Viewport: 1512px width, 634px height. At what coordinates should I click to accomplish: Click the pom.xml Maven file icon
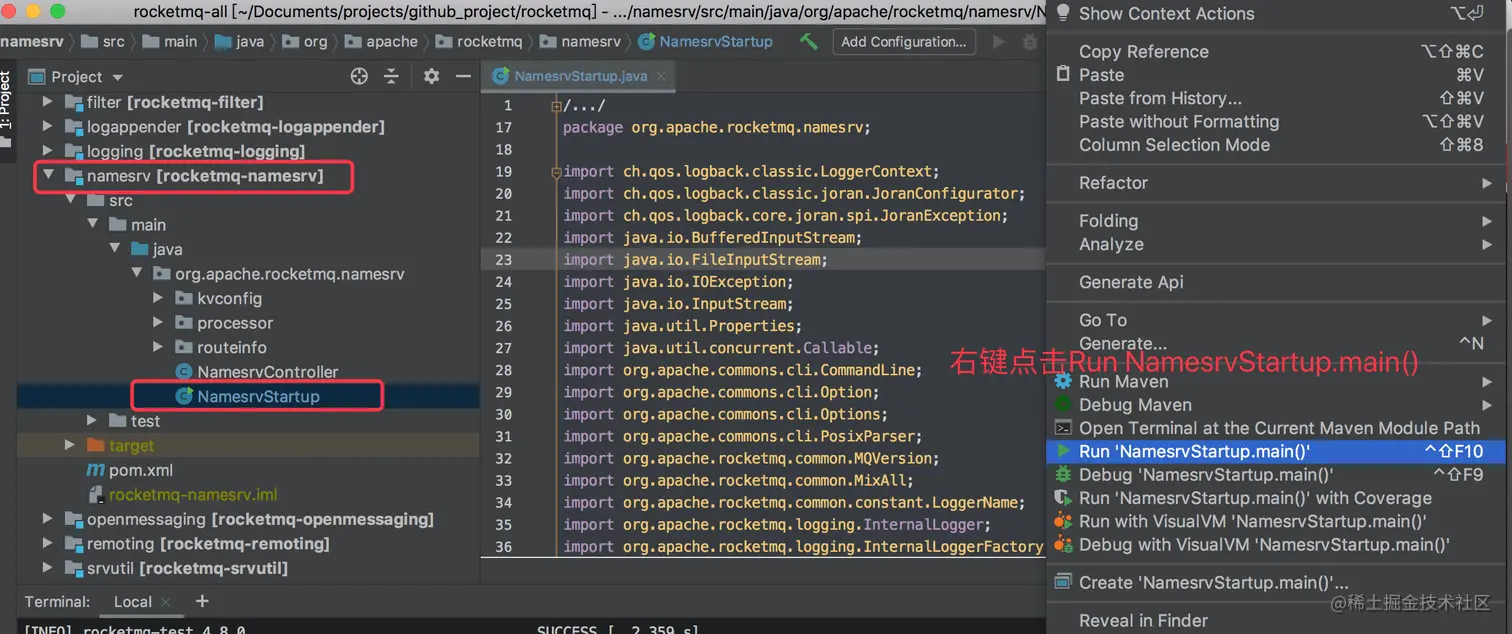click(x=95, y=470)
